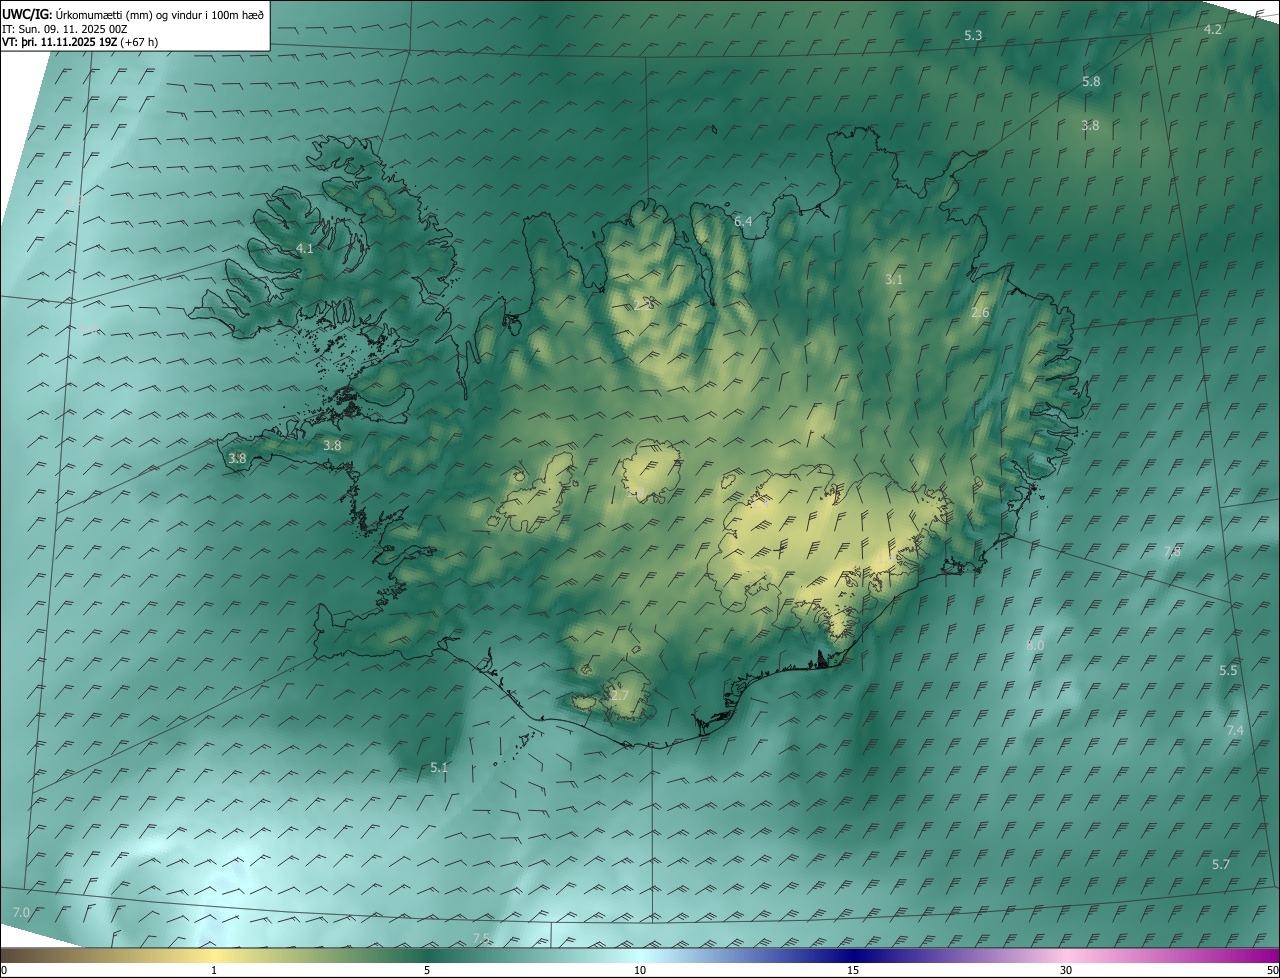Viewport: 1280px width, 978px height.
Task: Select the 4.1 value in the Westfjords
Action: 305,249
